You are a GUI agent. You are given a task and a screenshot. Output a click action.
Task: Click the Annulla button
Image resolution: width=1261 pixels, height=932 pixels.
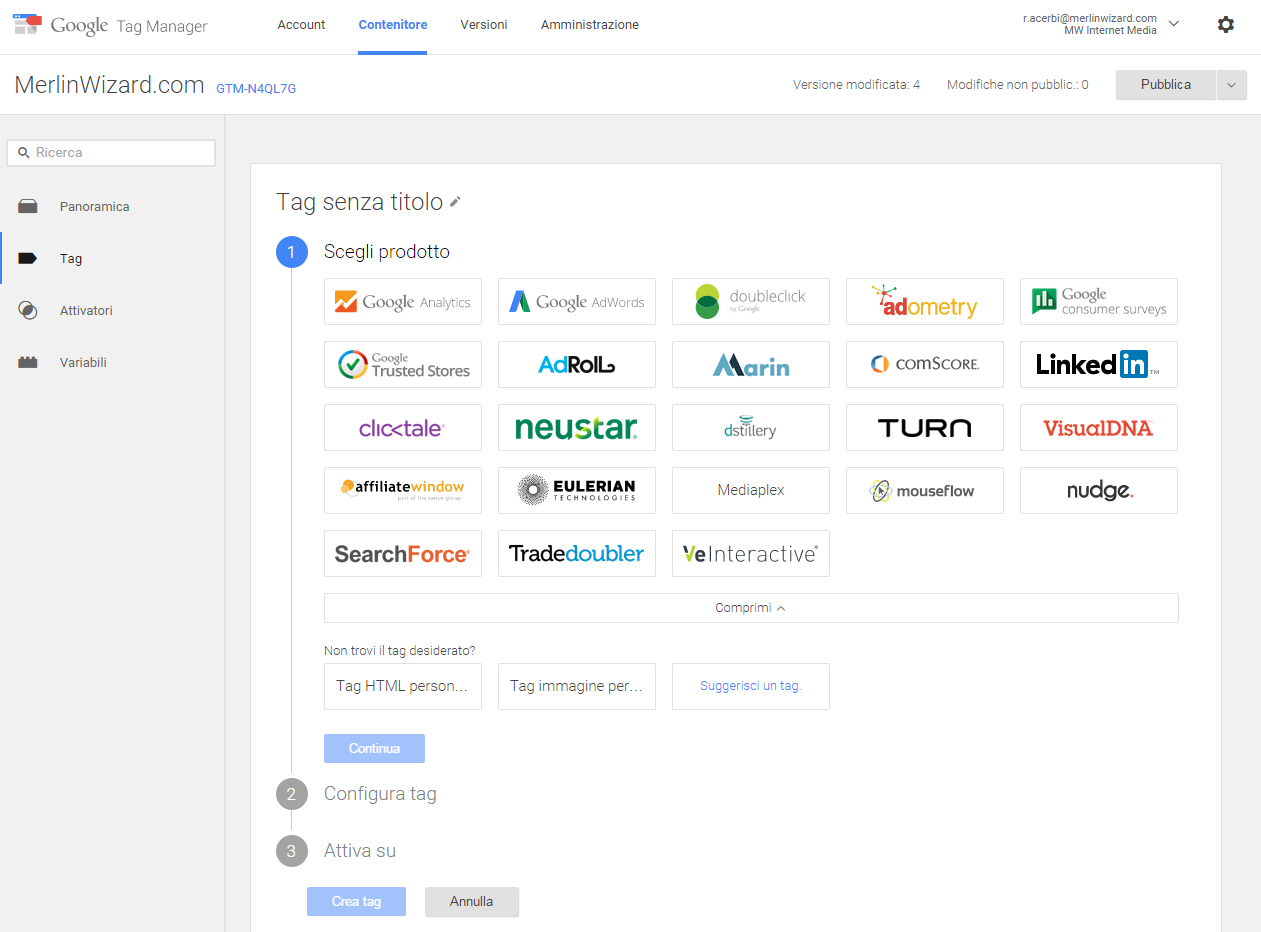point(472,902)
